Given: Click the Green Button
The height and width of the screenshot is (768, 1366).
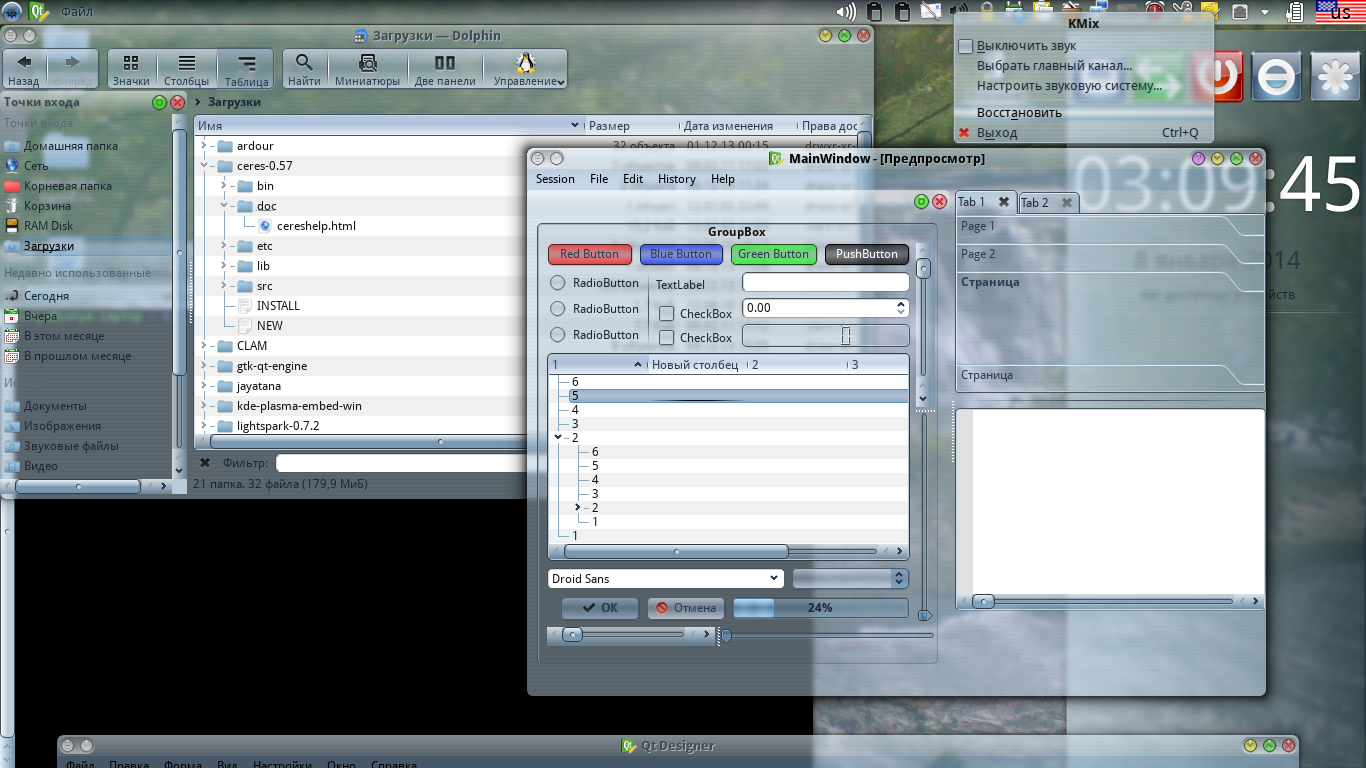Looking at the screenshot, I should coord(773,254).
